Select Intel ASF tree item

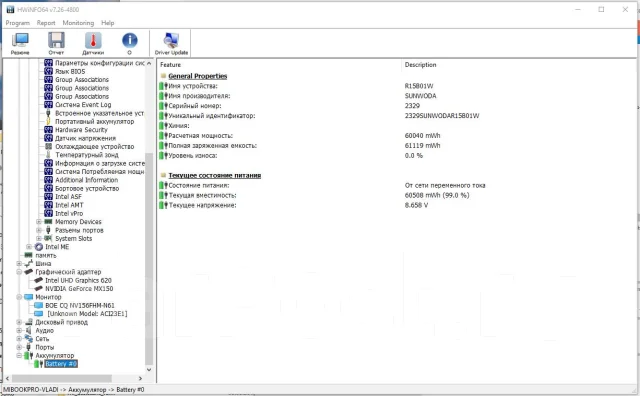[x=69, y=197]
